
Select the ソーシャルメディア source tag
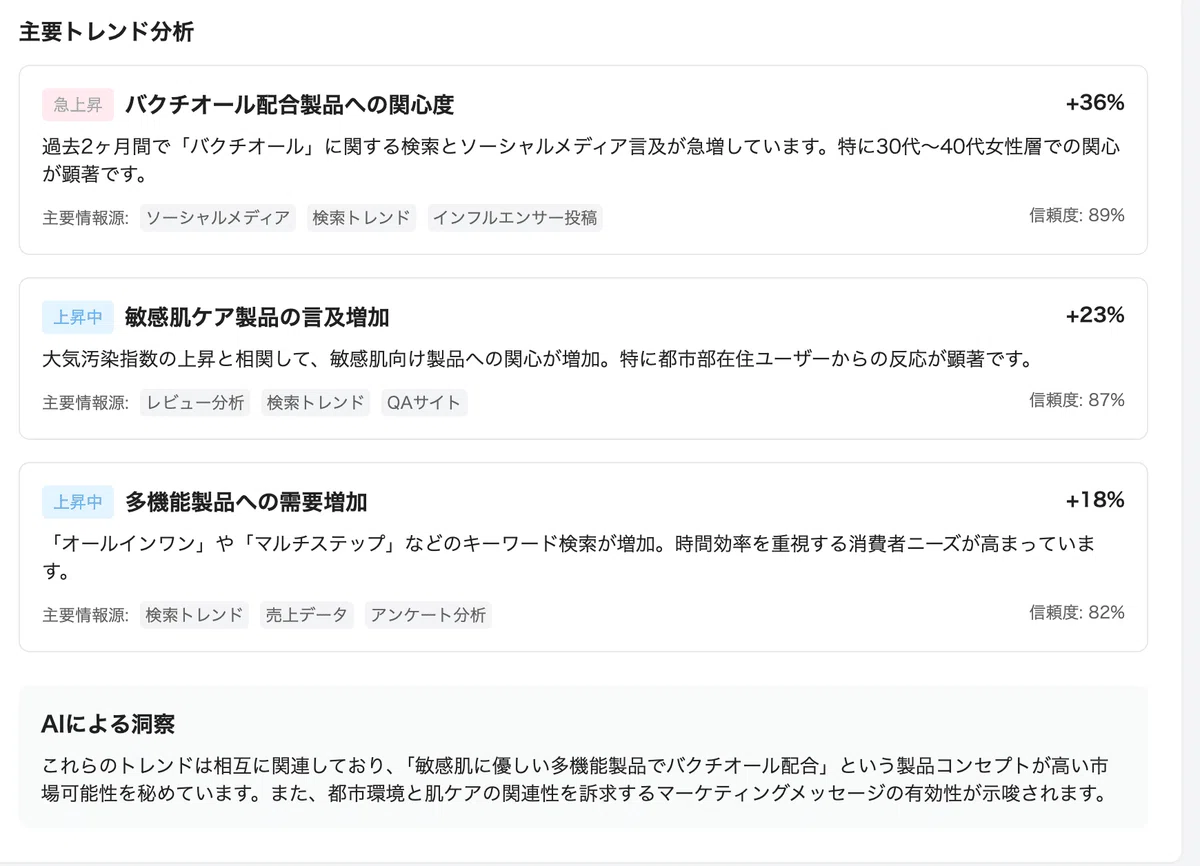pos(218,217)
